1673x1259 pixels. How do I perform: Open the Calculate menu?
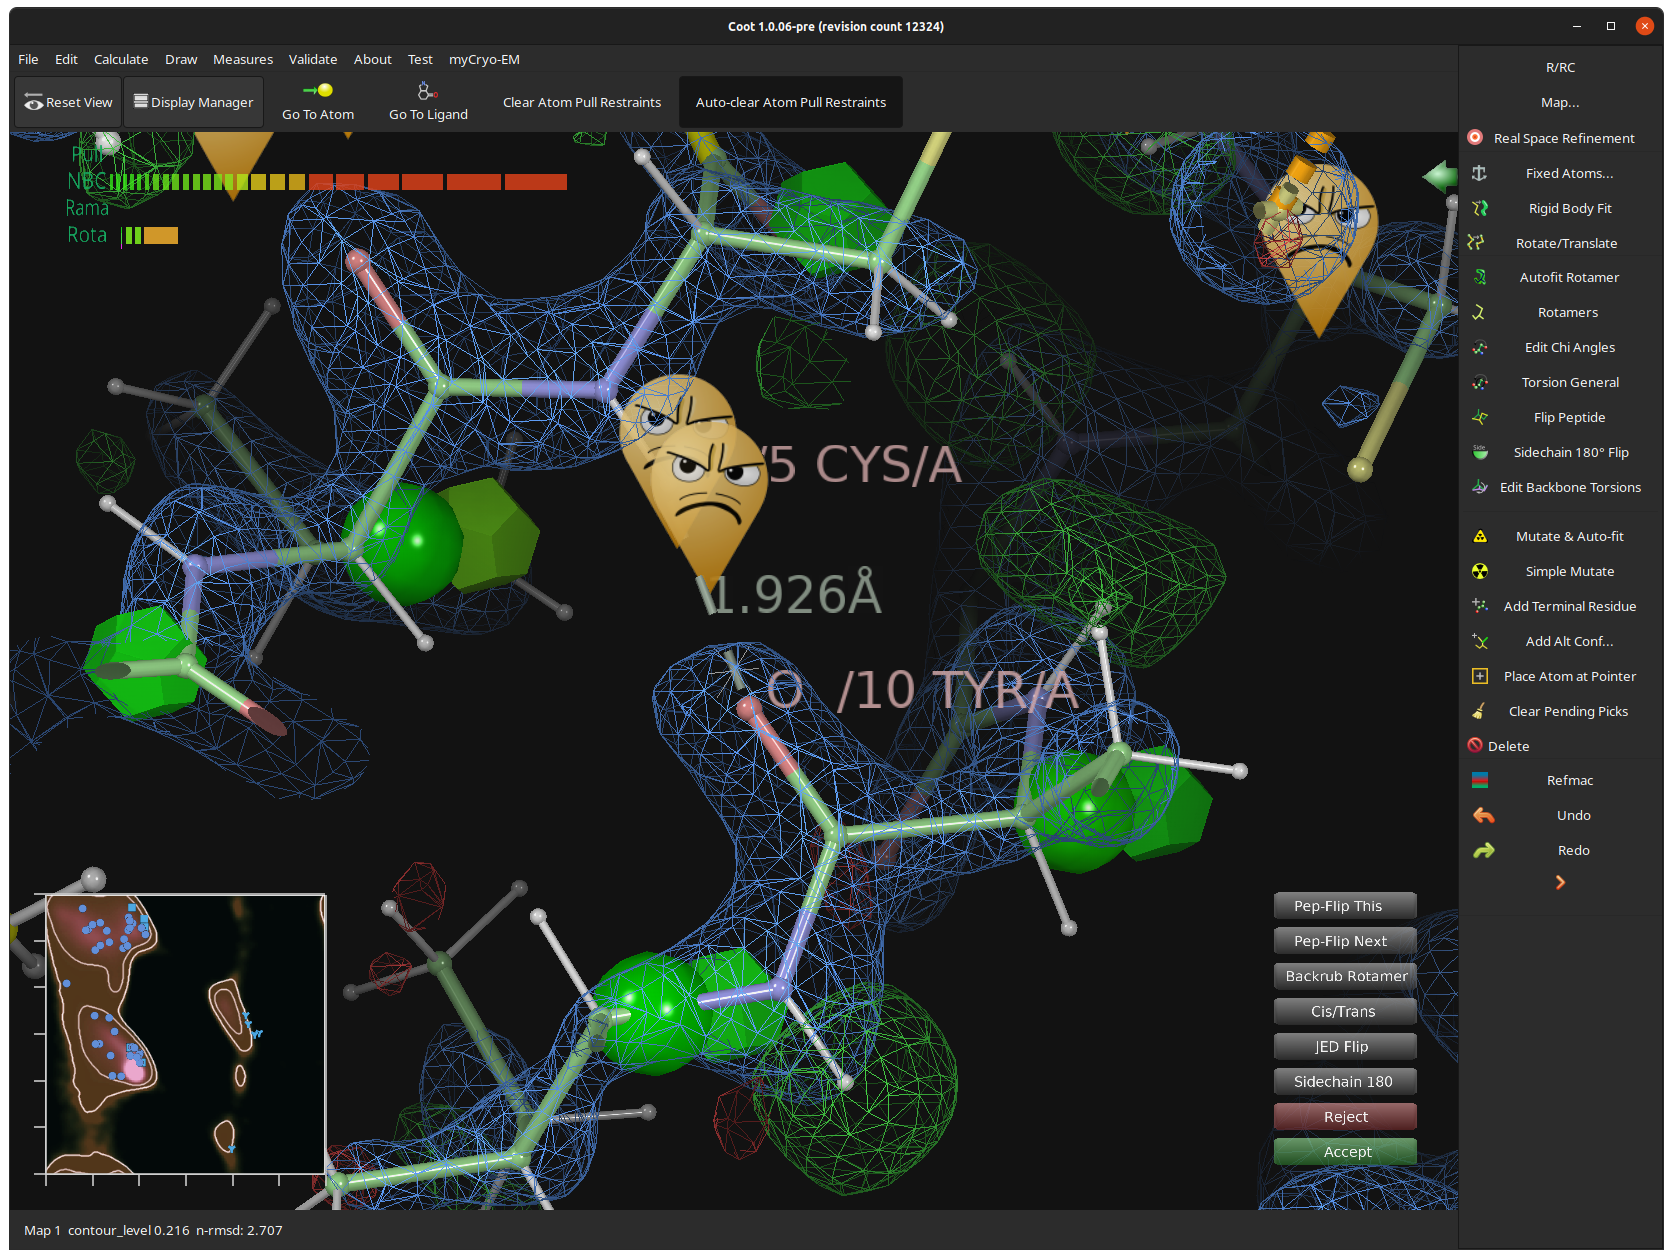coord(121,59)
